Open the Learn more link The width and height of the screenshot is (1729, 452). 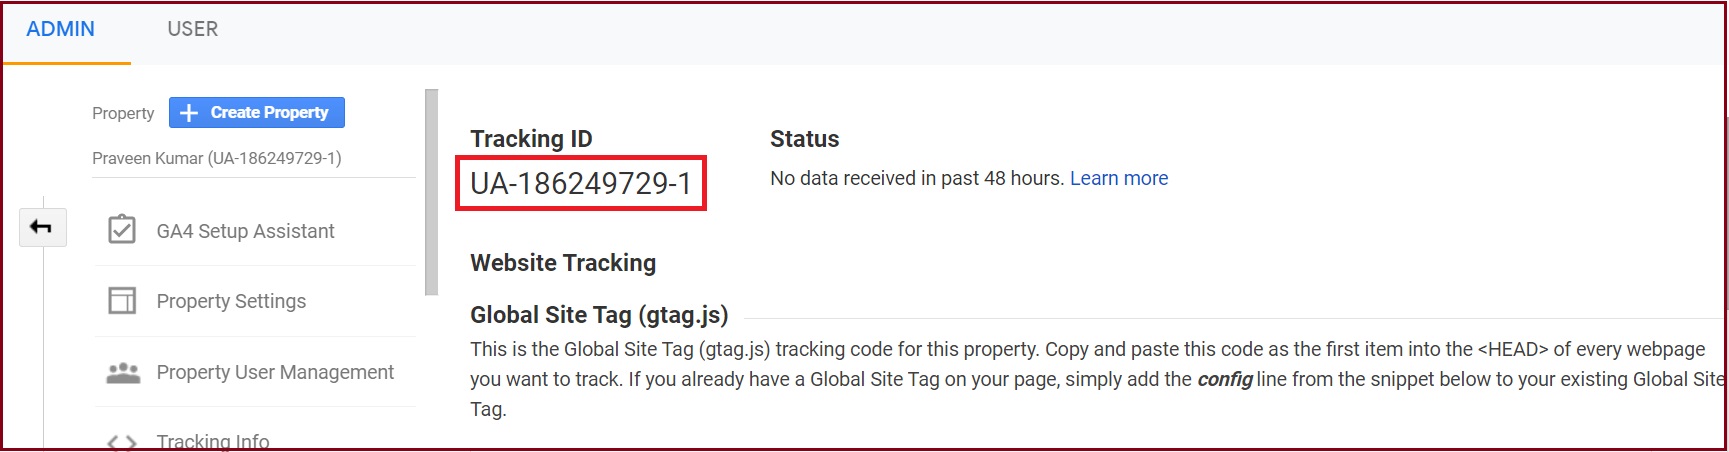click(x=1119, y=178)
